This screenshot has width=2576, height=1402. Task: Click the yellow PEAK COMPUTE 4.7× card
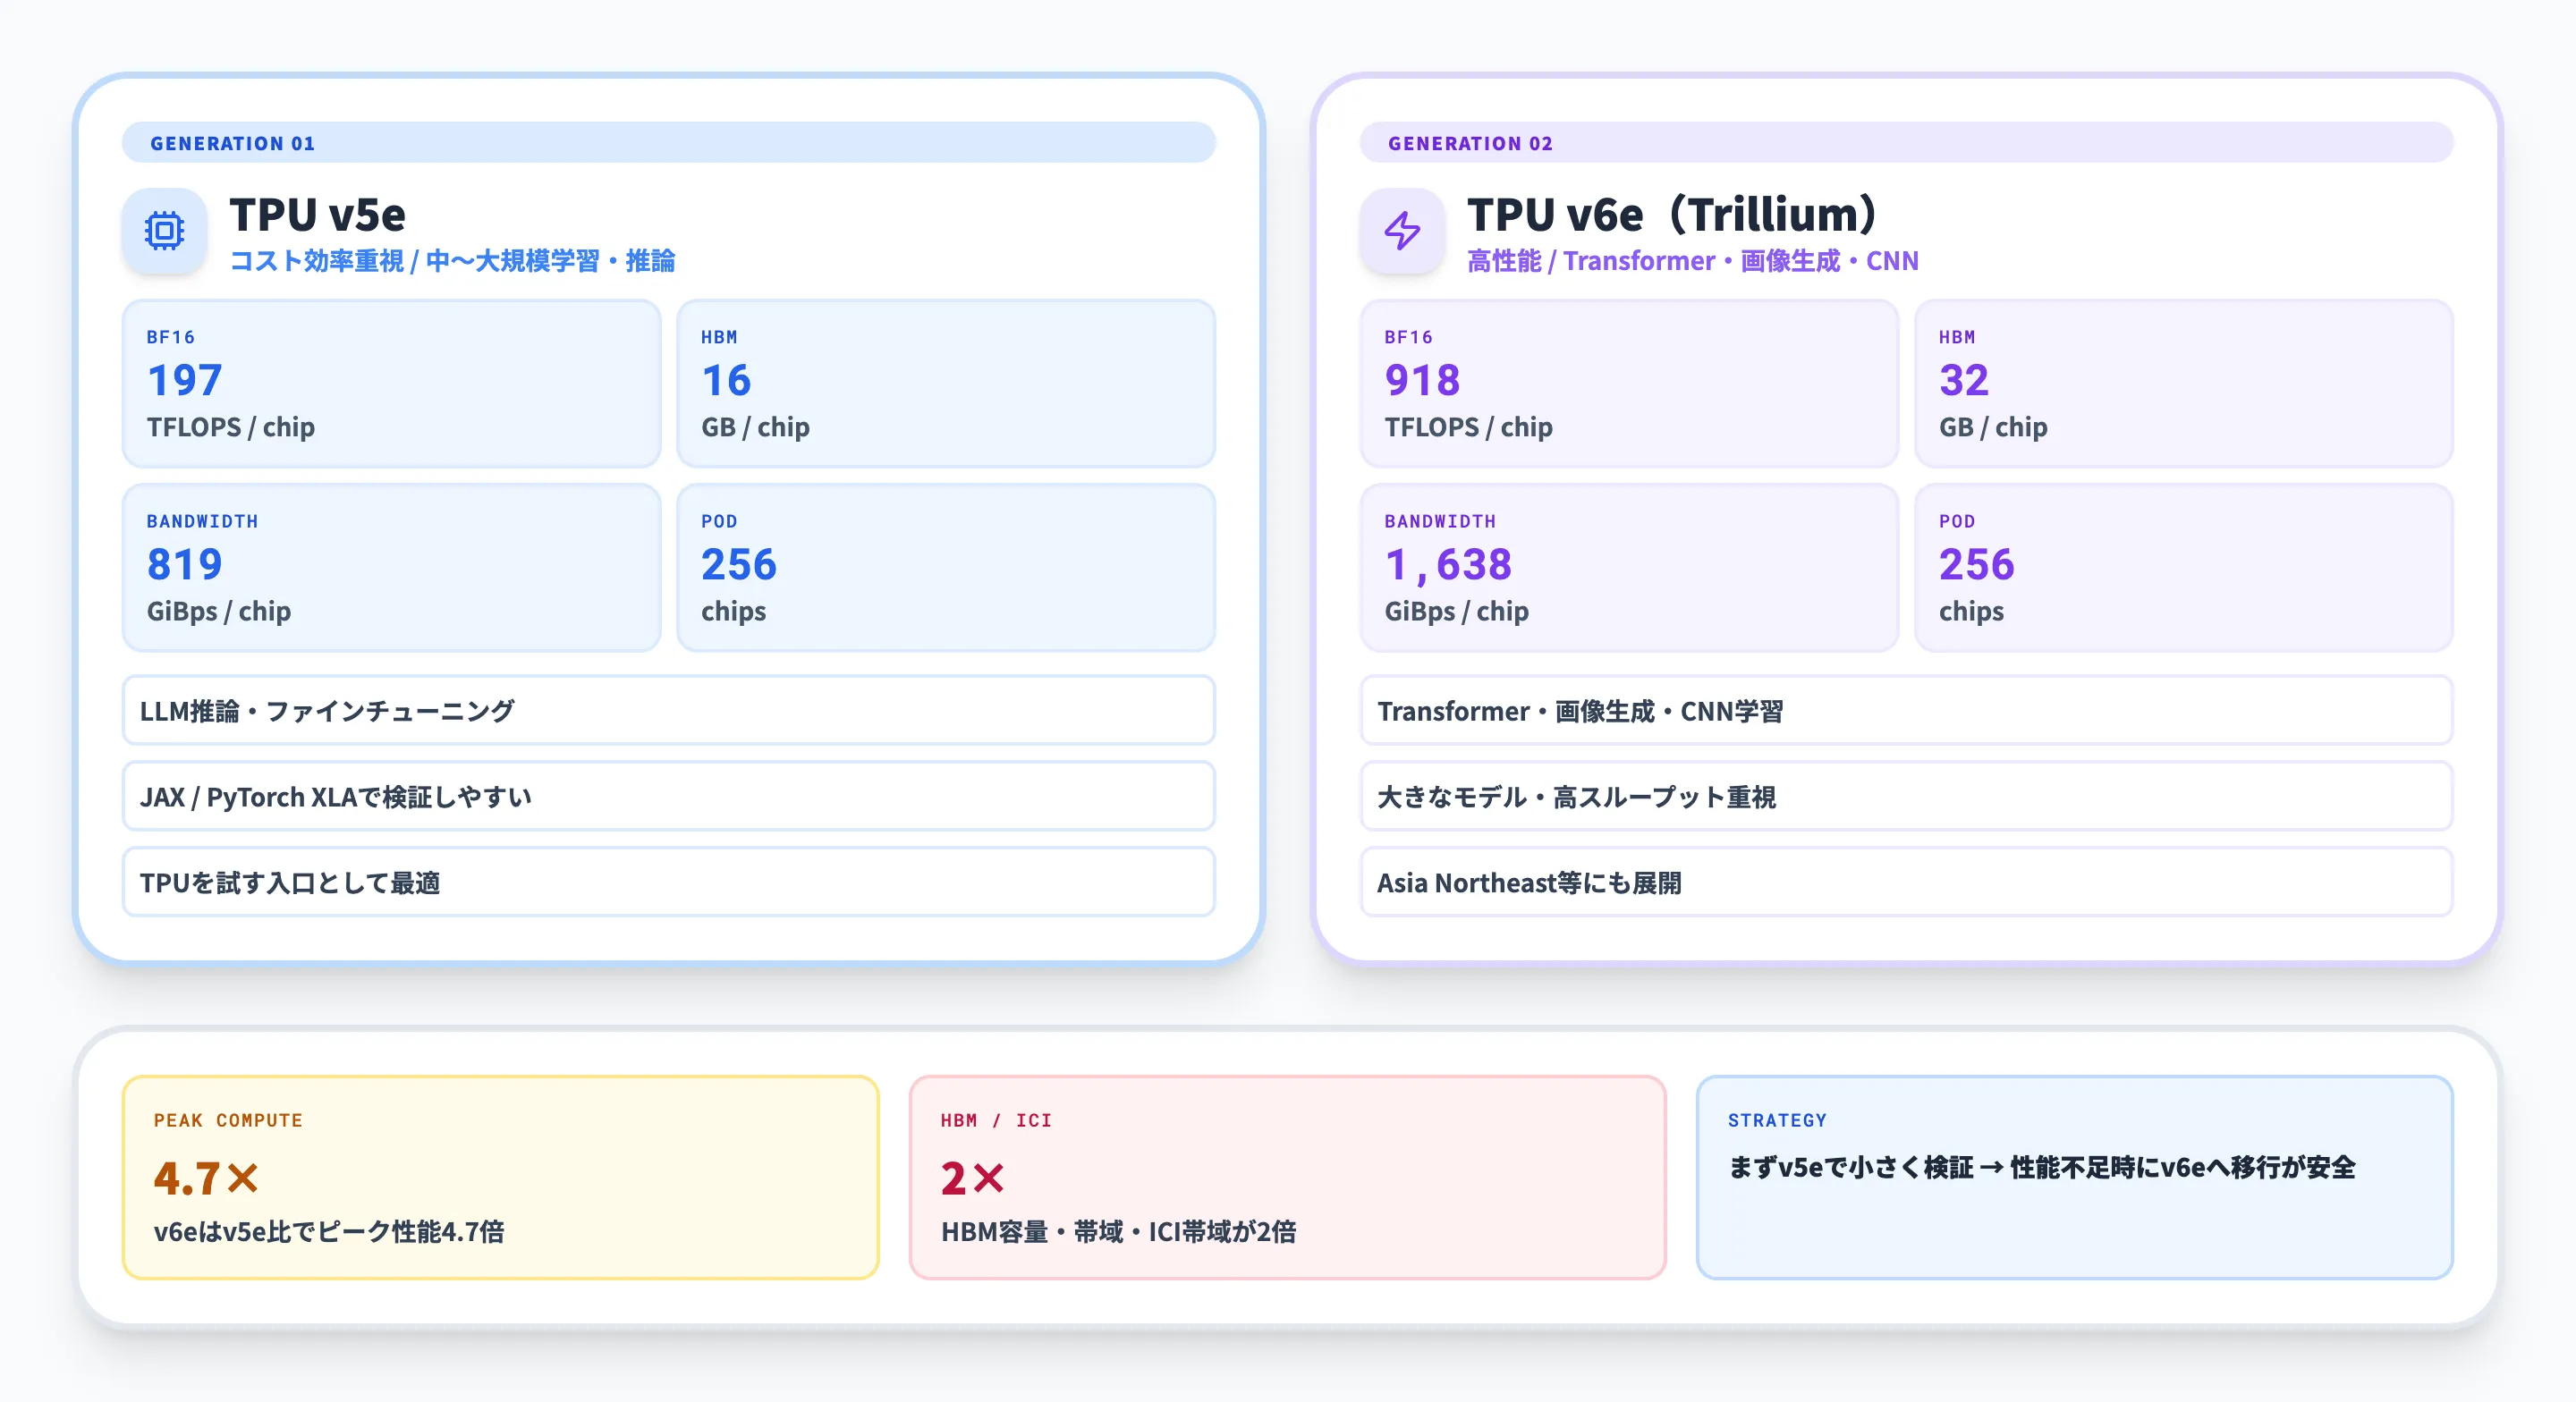(x=500, y=1177)
